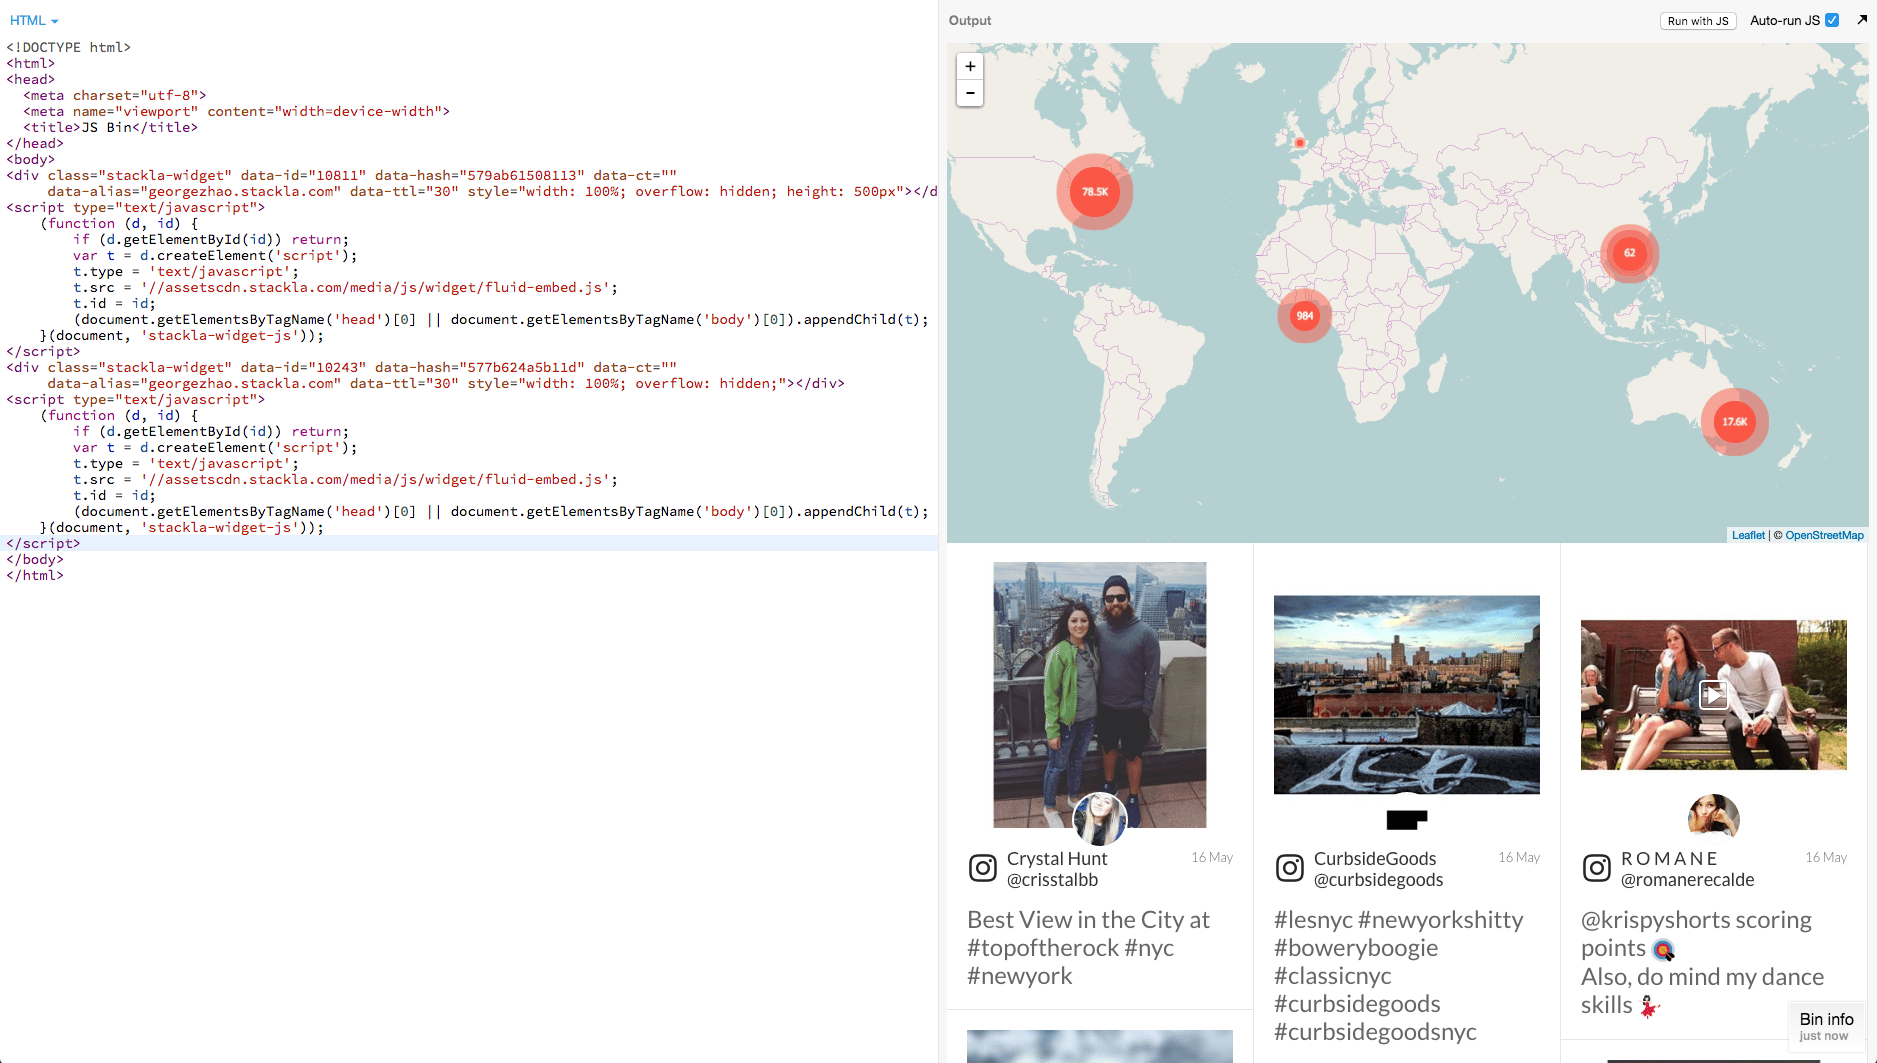This screenshot has height=1063, width=1877.
Task: Zoom in on the map with plus button
Action: 970,66
